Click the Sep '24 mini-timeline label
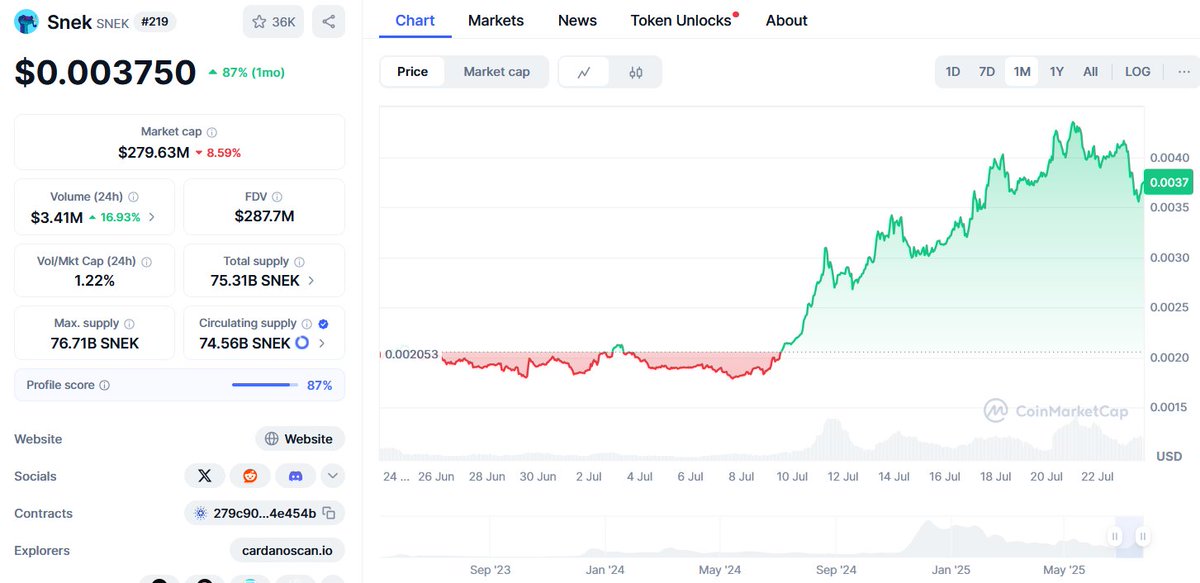Viewport: 1200px width, 583px height. coord(836,570)
